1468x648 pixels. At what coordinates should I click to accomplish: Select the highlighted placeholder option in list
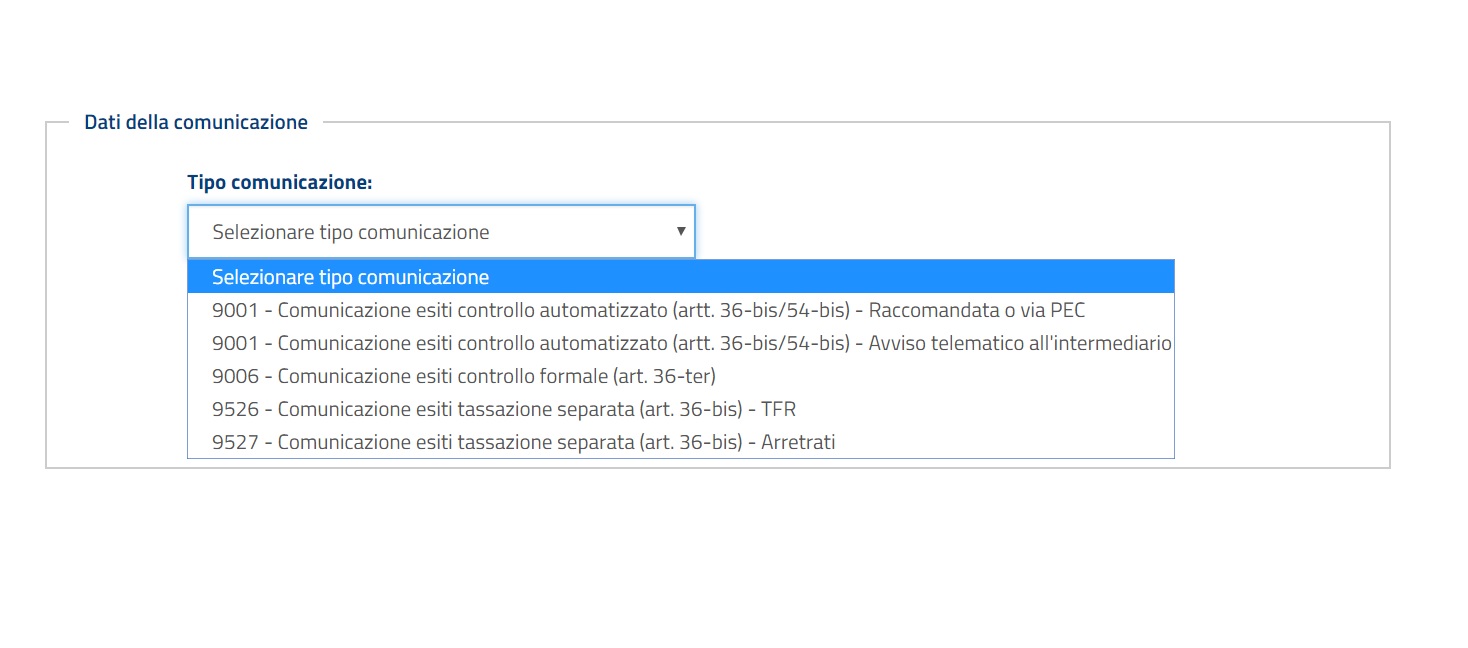[x=680, y=277]
